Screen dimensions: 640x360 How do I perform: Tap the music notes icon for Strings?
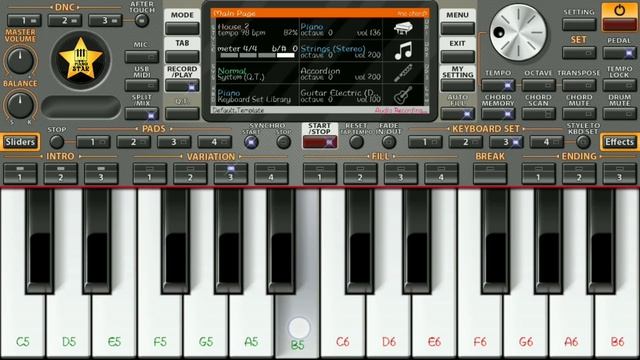point(403,51)
